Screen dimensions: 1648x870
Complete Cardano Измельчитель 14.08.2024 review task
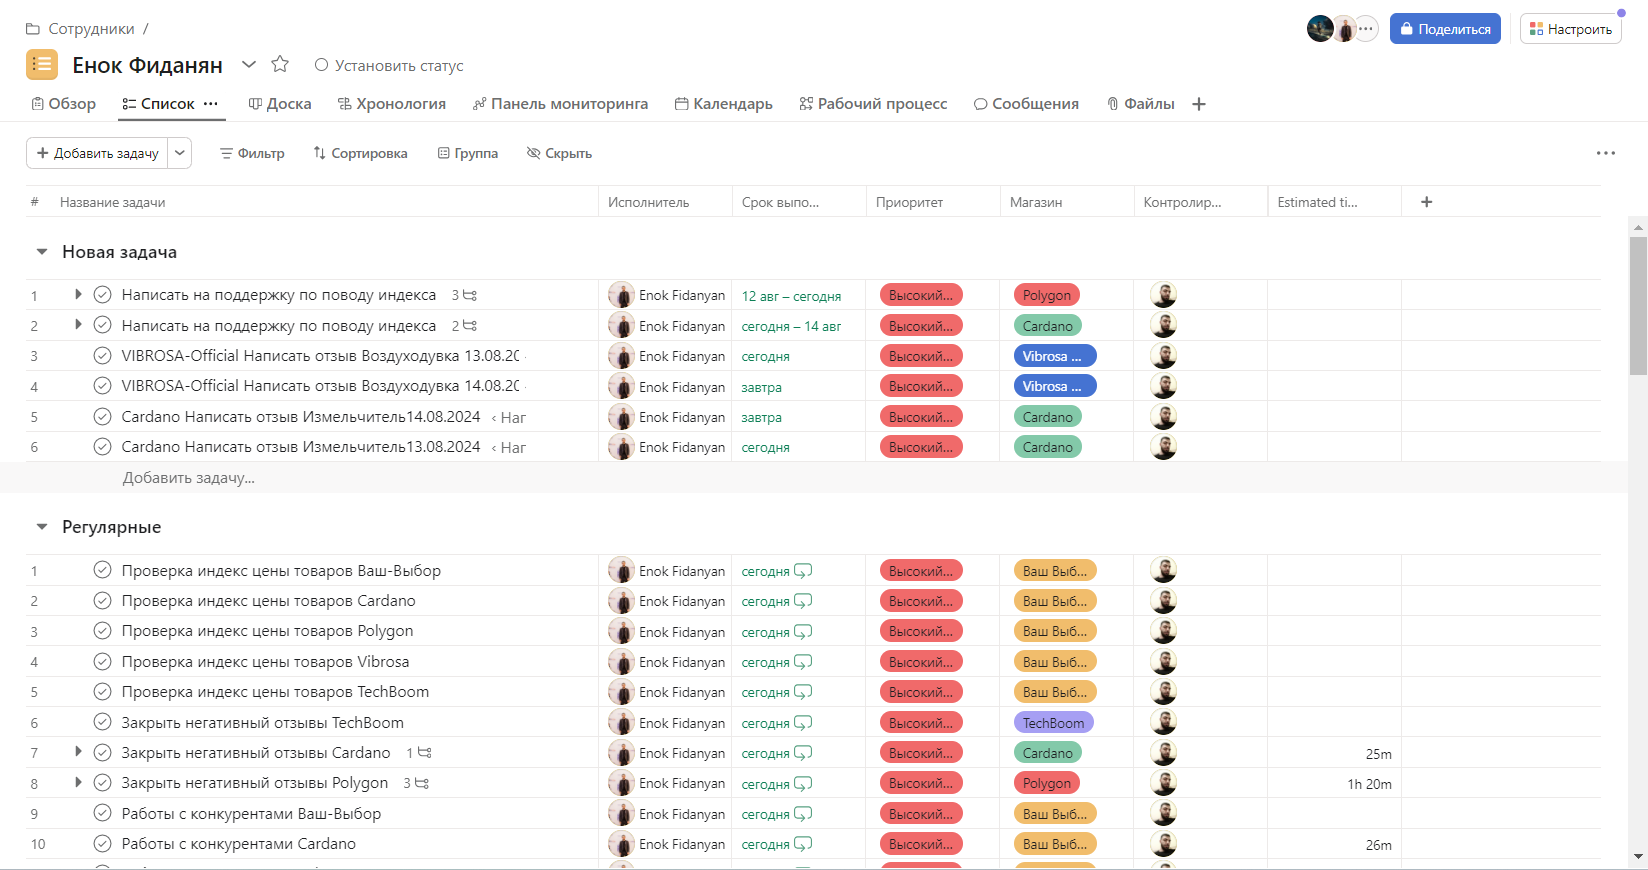pyautogui.click(x=102, y=416)
